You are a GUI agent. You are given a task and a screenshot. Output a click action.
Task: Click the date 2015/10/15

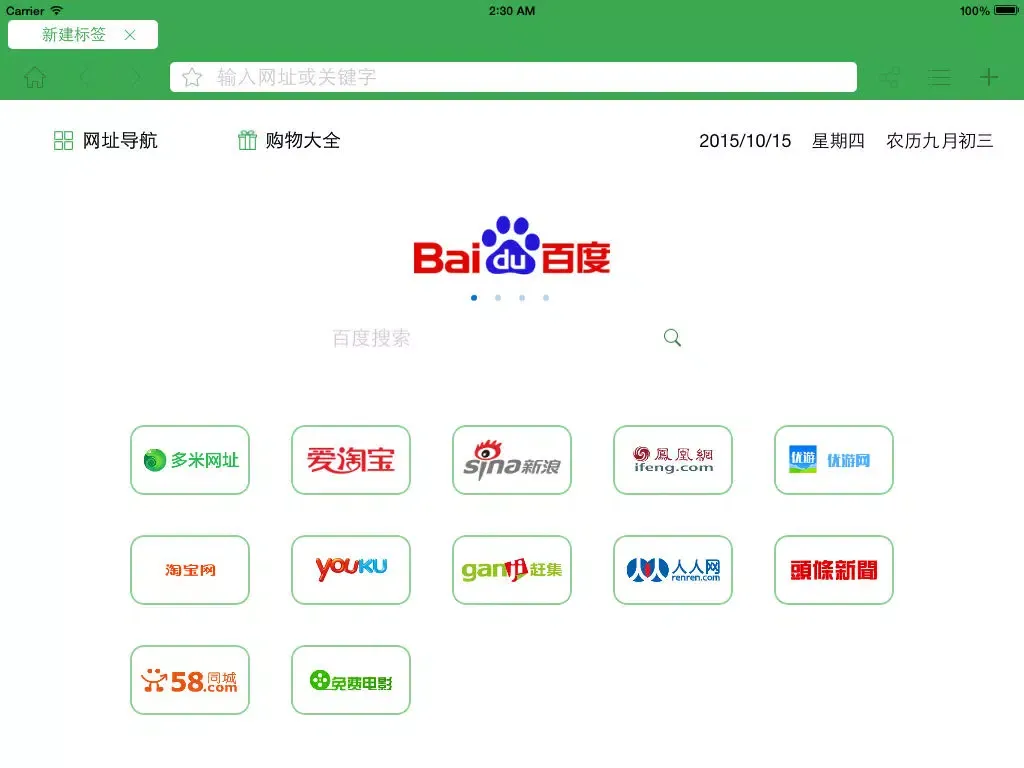pos(745,141)
